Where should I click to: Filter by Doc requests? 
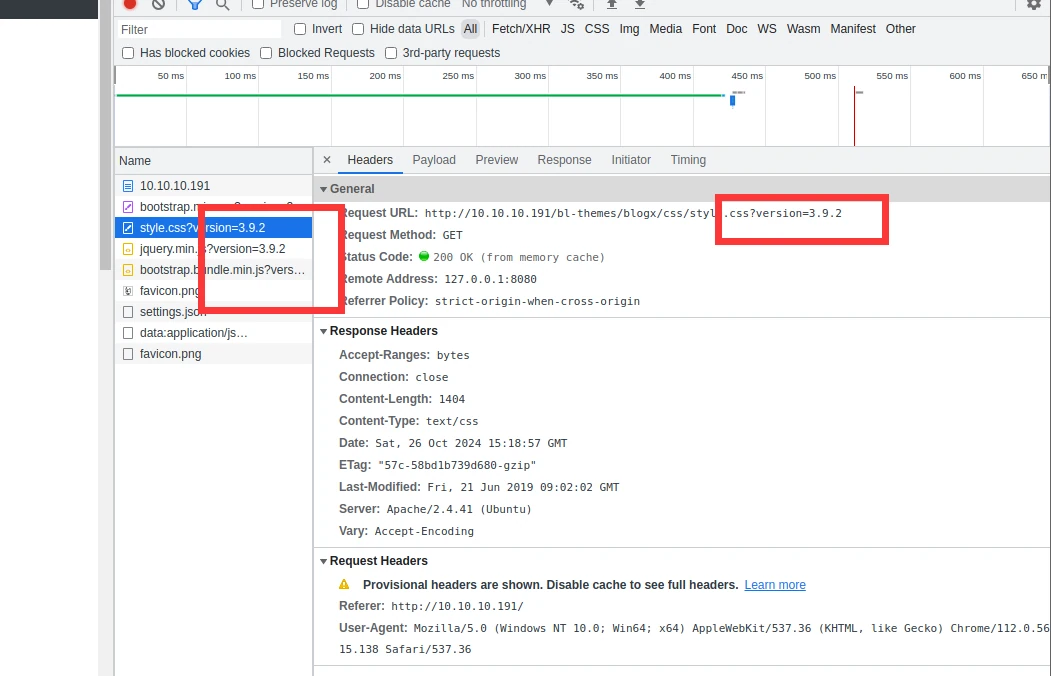tap(737, 29)
